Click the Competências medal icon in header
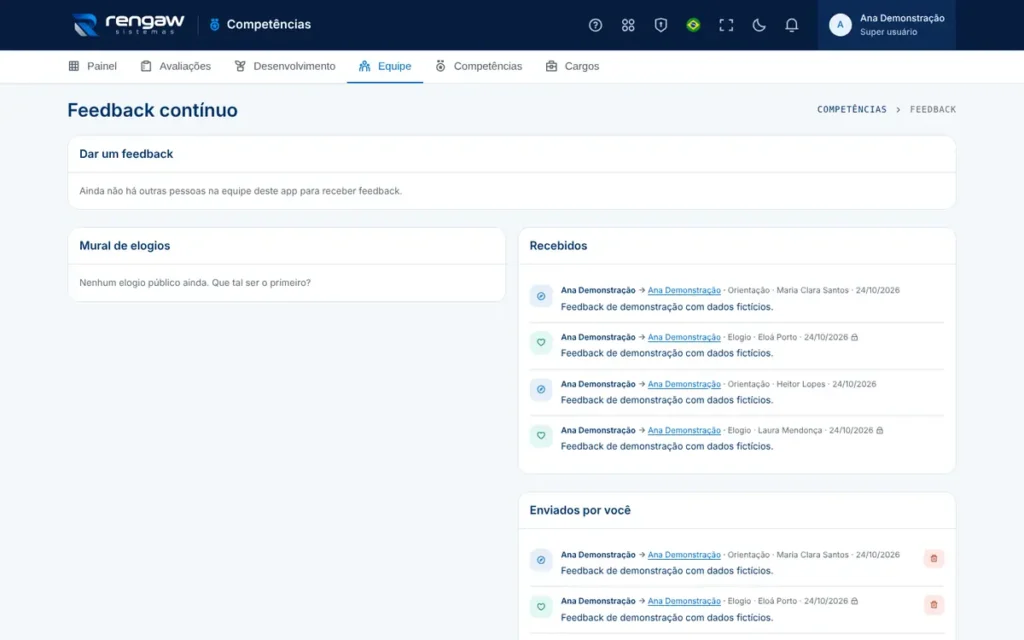The width and height of the screenshot is (1024, 640). (x=214, y=25)
